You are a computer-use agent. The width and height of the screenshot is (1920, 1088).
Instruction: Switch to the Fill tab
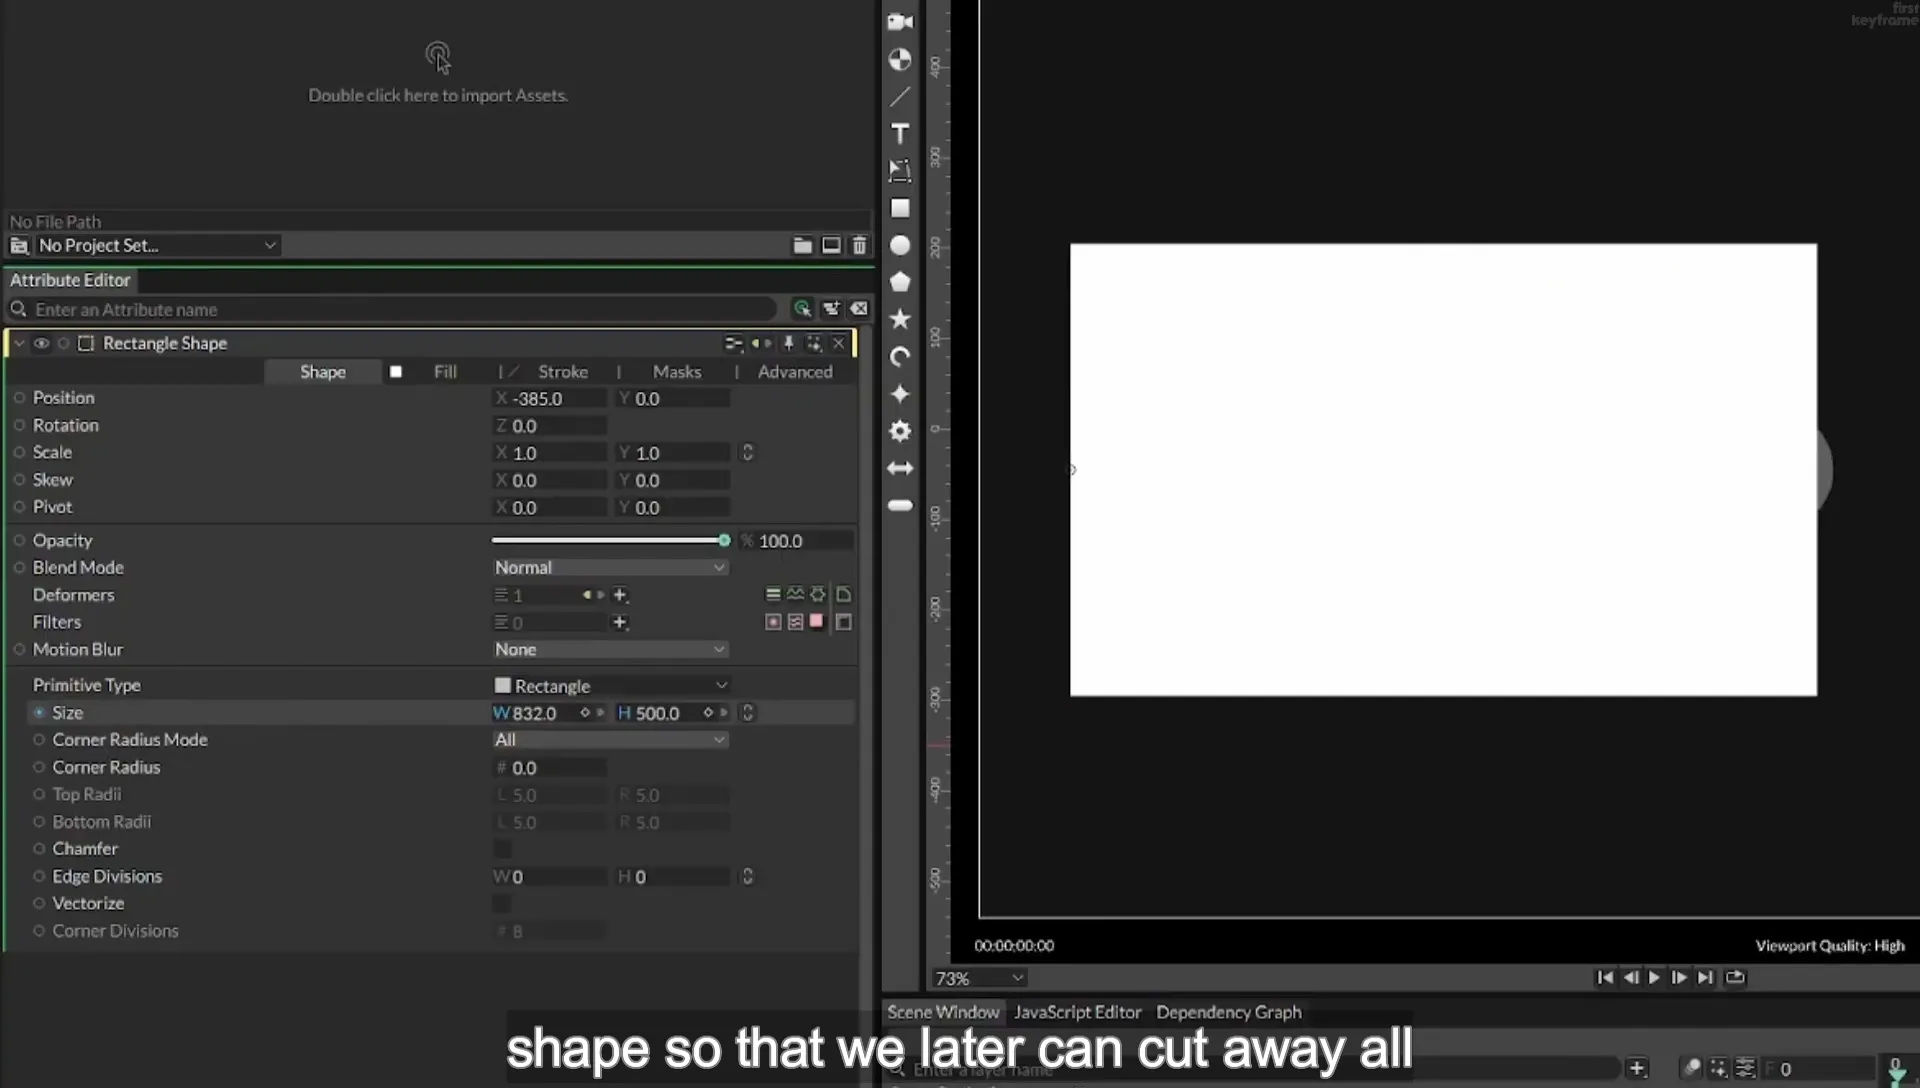445,372
